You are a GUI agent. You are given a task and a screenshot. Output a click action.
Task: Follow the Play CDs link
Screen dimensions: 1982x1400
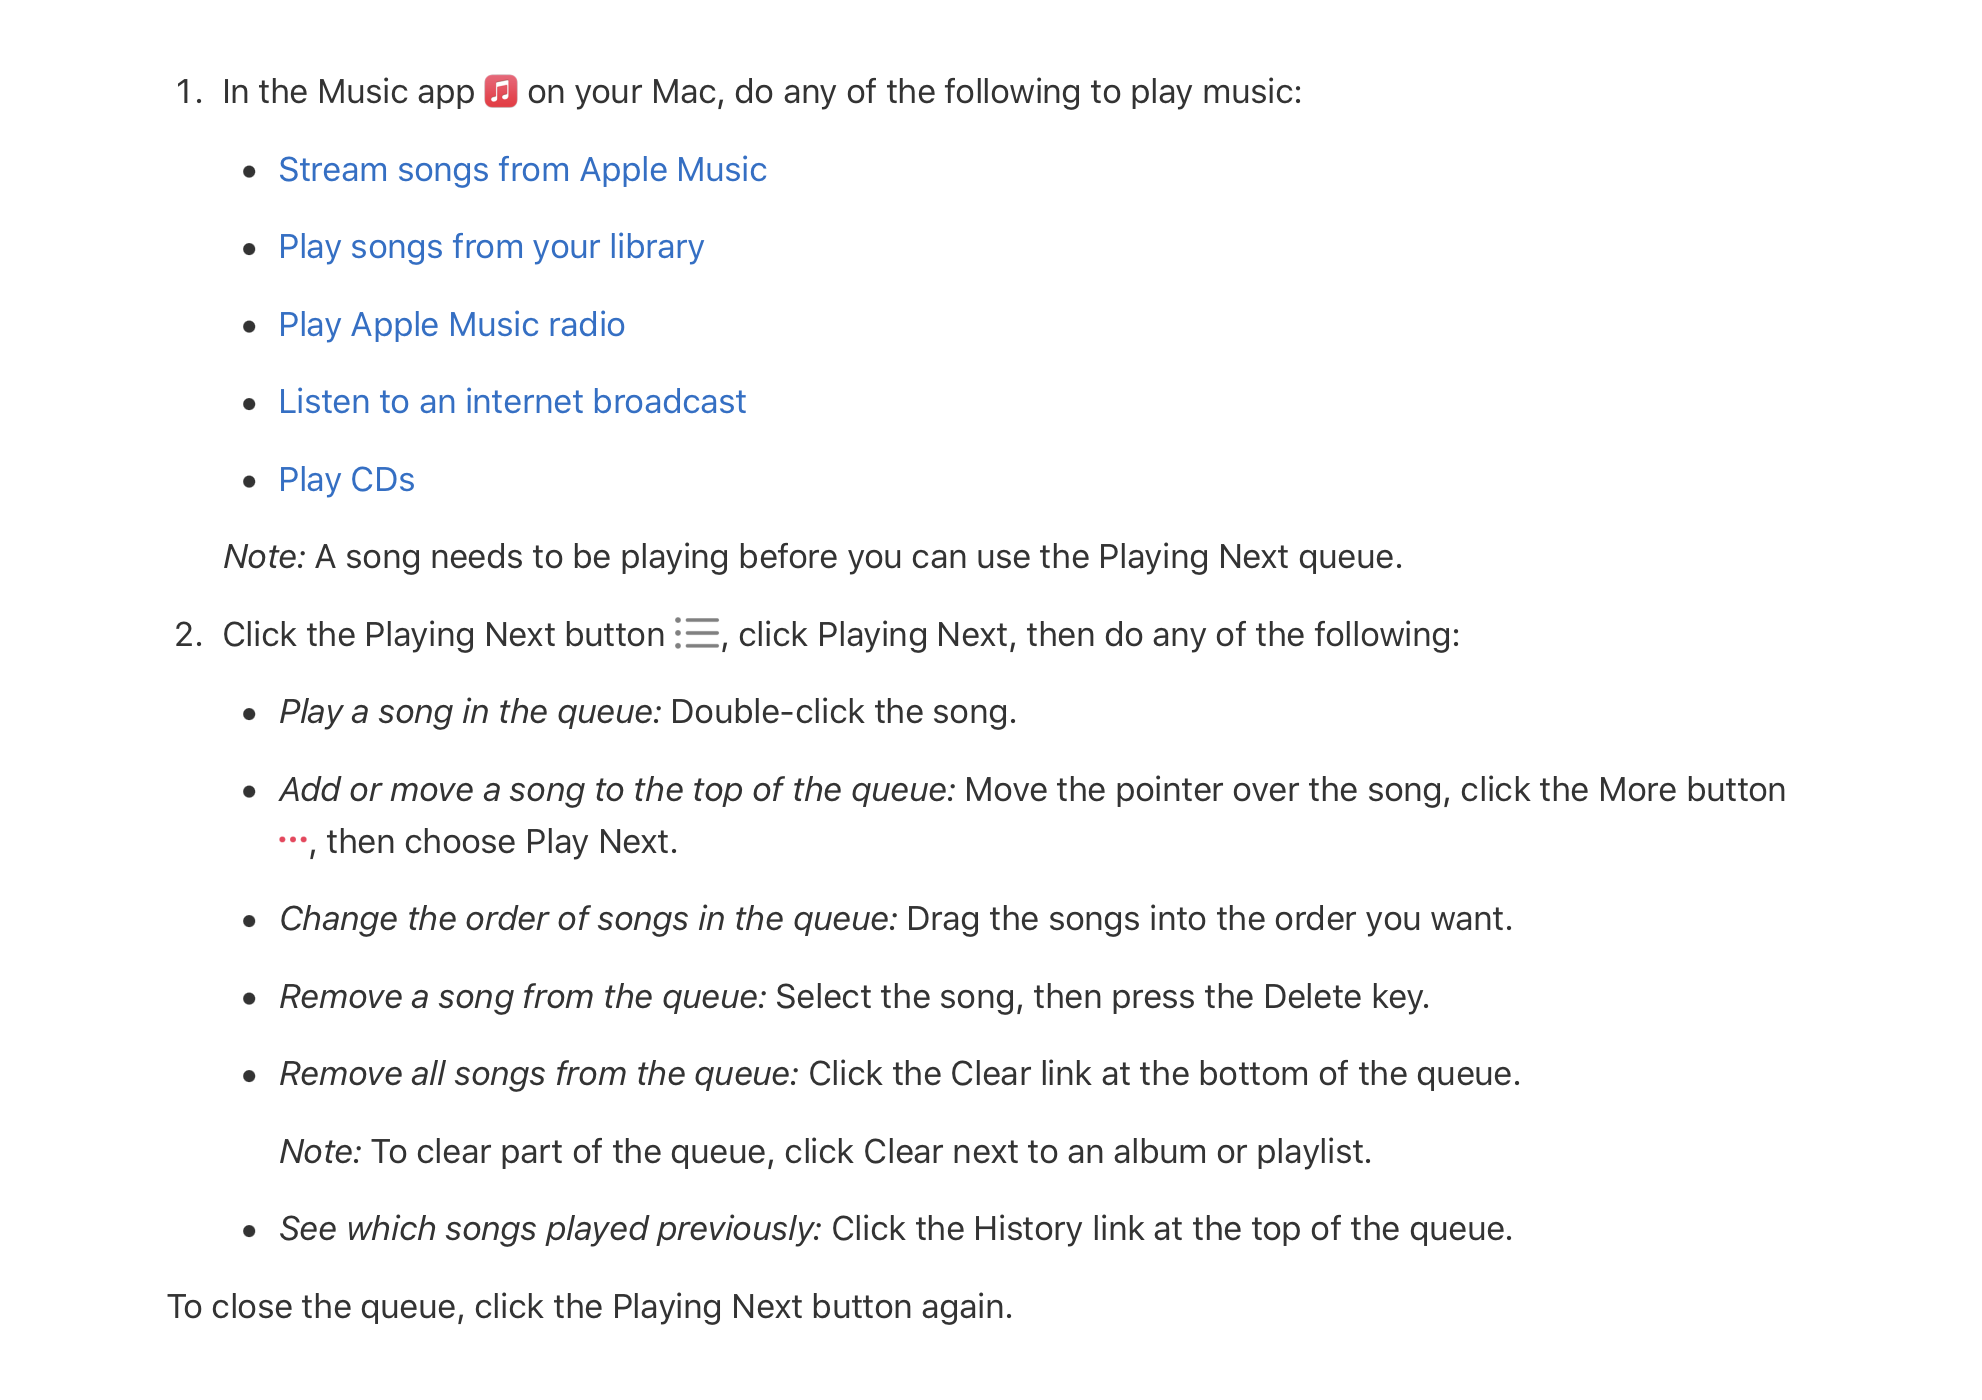(346, 479)
